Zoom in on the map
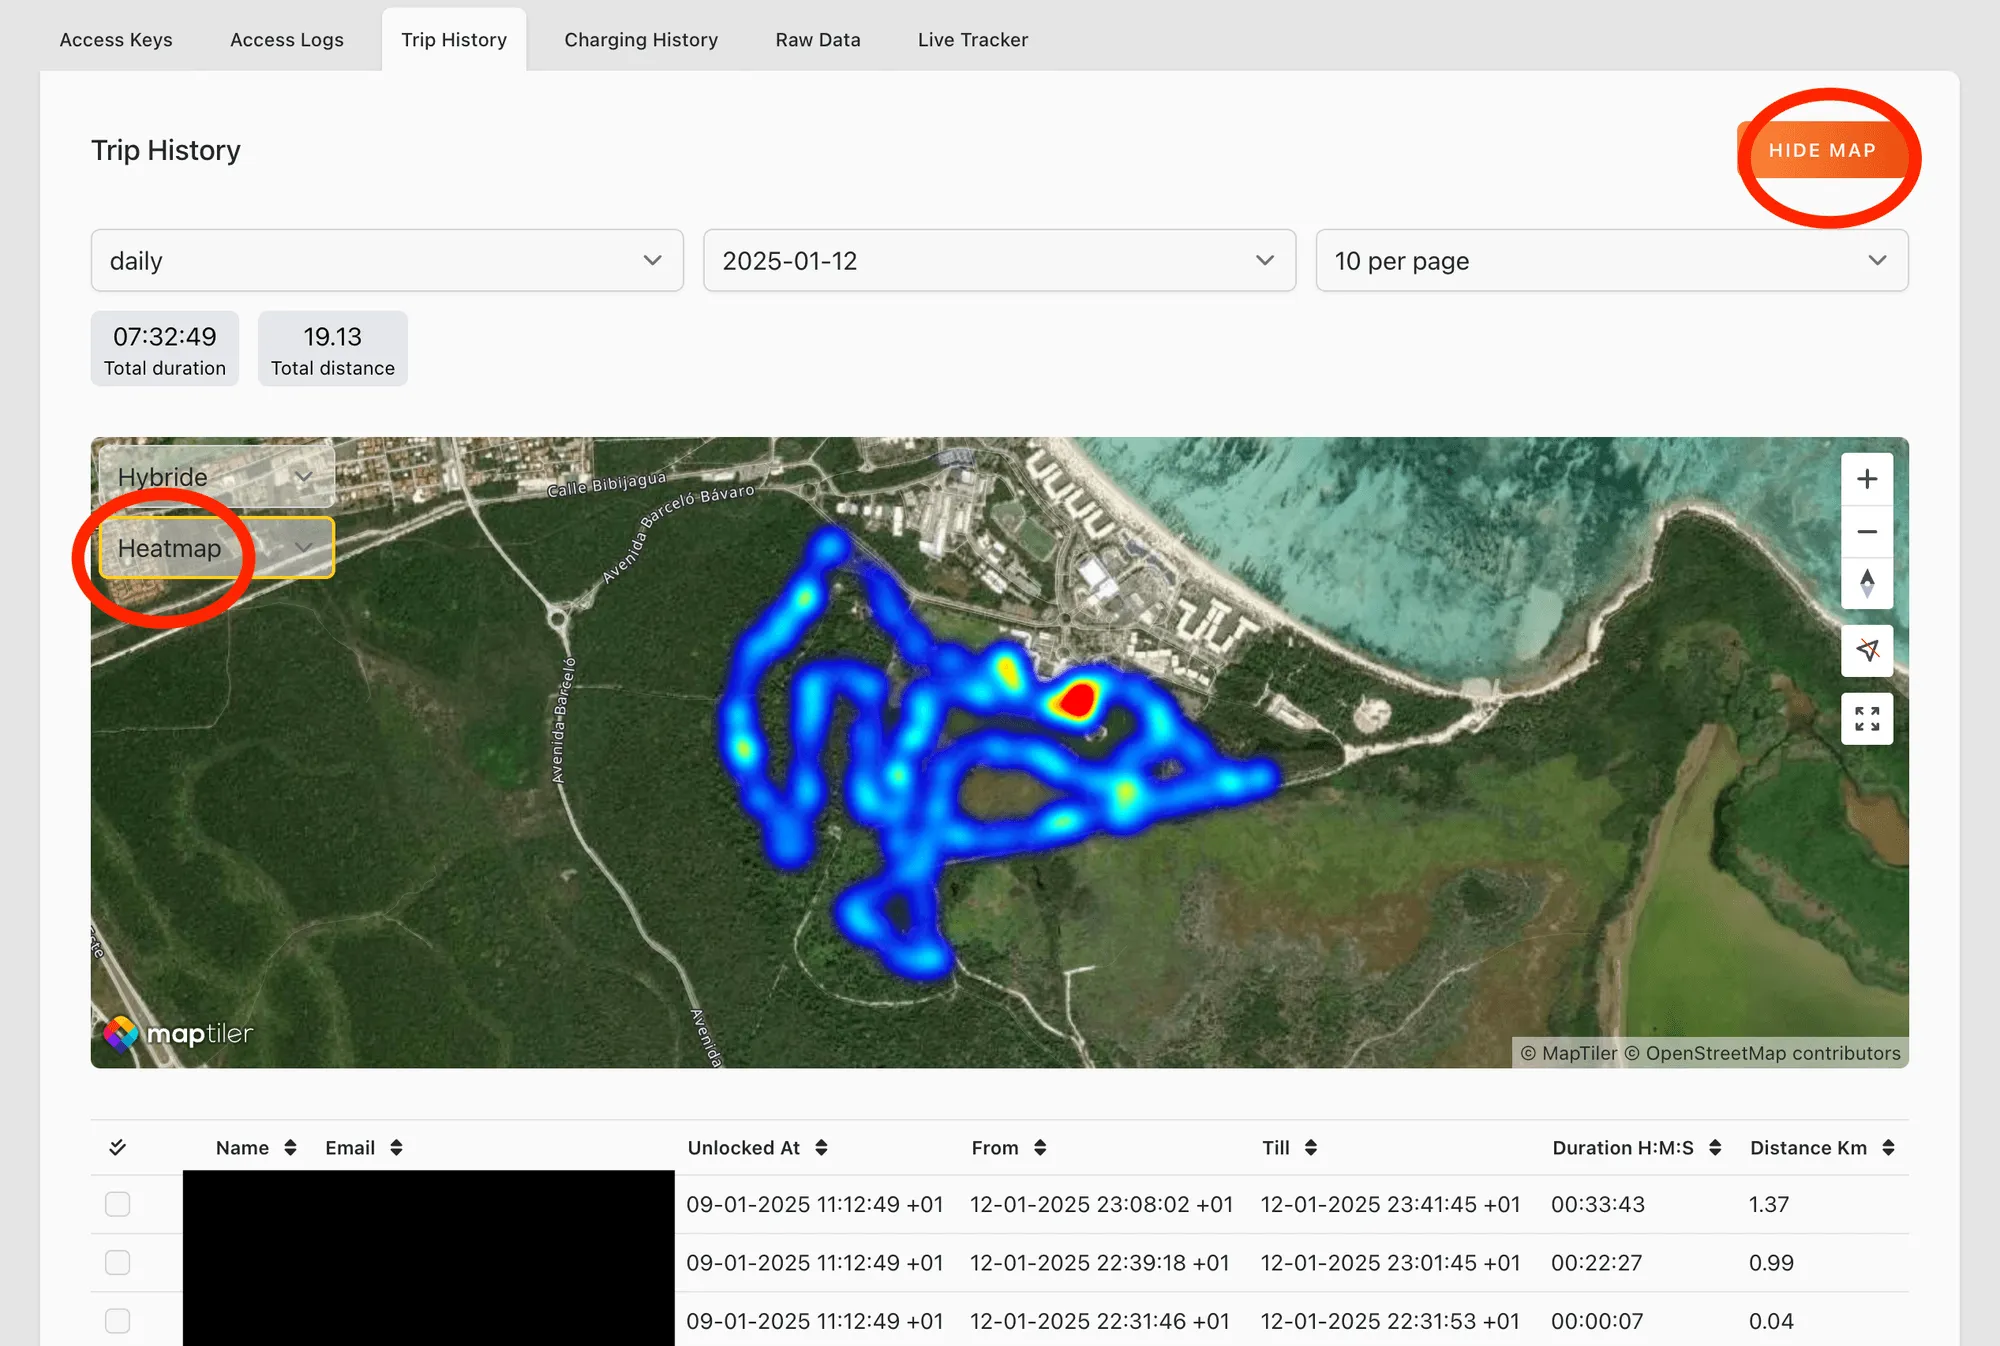The width and height of the screenshot is (2000, 1346). (1866, 479)
